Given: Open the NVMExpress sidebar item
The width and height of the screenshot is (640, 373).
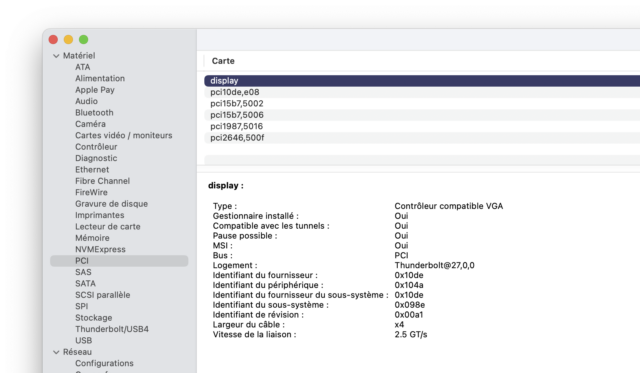Looking at the screenshot, I should pyautogui.click(x=100, y=249).
